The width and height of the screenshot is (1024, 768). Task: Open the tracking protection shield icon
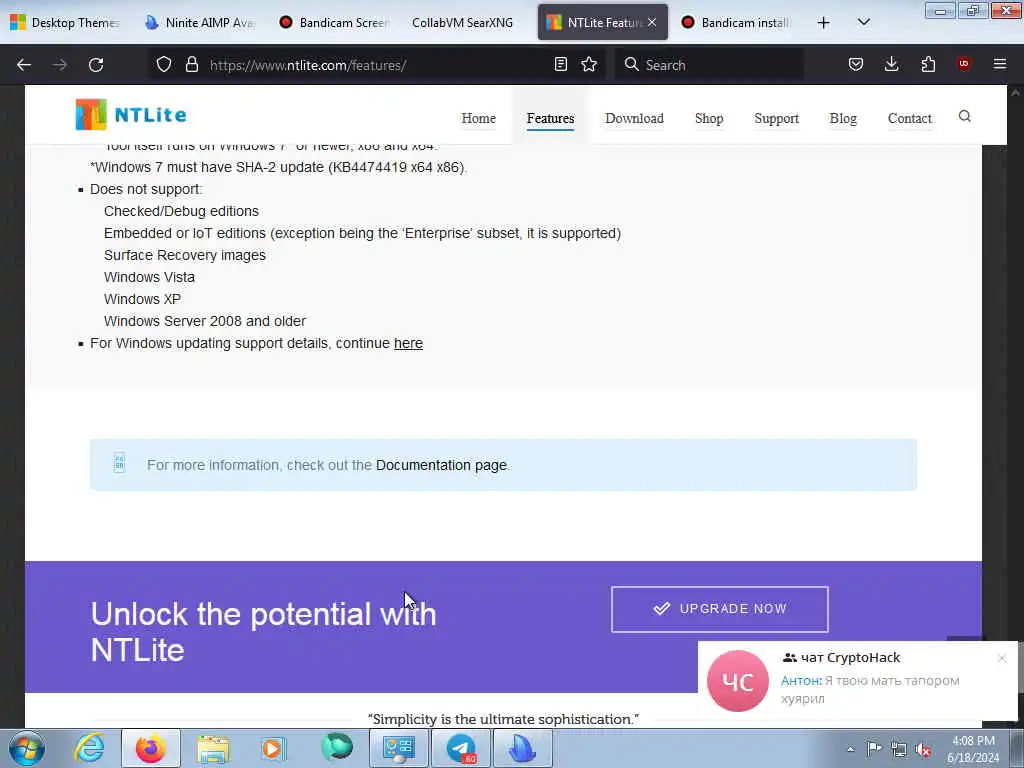coord(164,64)
